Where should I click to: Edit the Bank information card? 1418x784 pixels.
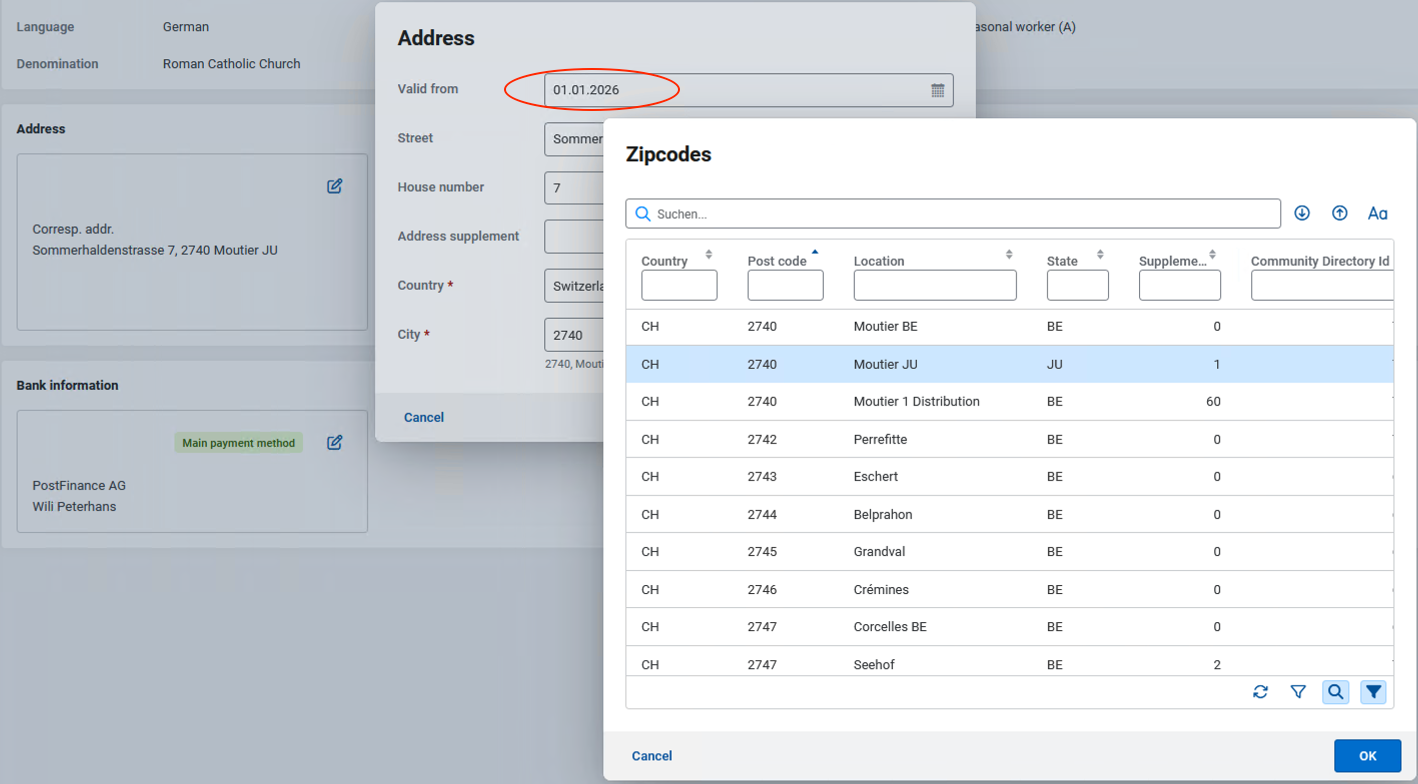(334, 443)
